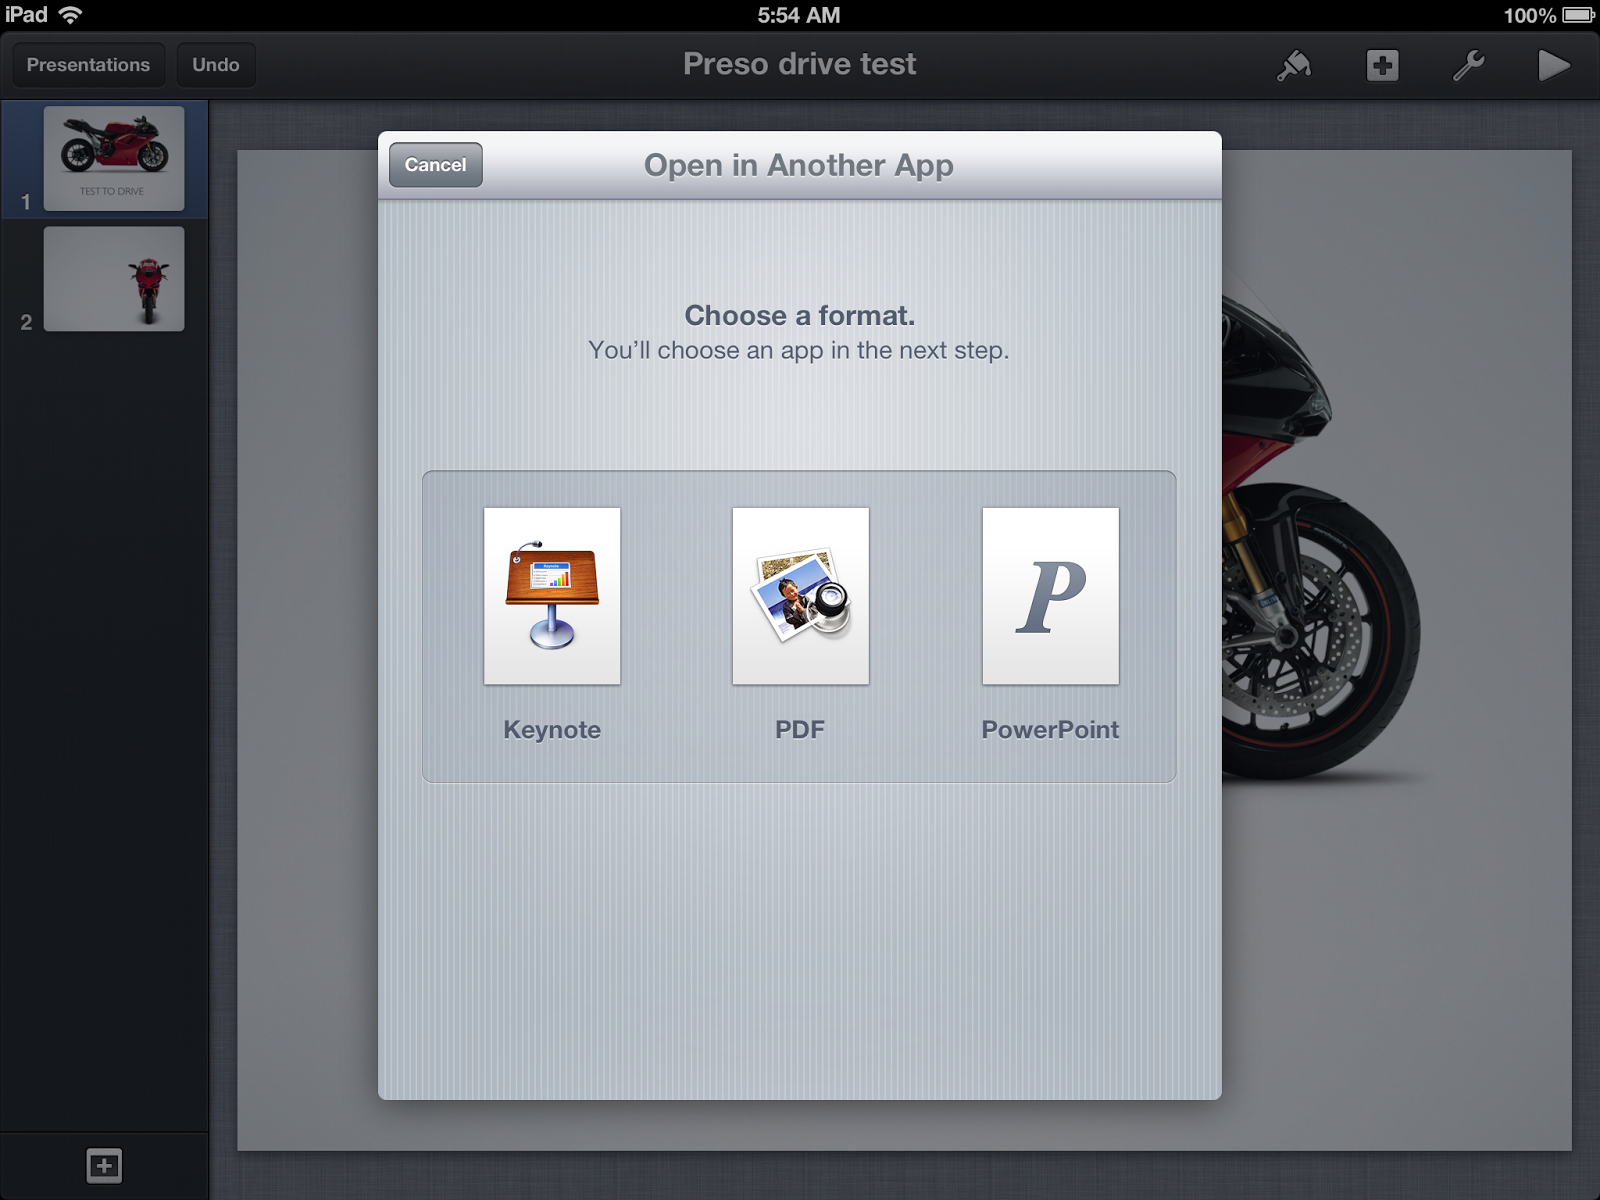Viewport: 1600px width, 1200px height.
Task: Open the wrench tools menu
Action: tap(1468, 66)
